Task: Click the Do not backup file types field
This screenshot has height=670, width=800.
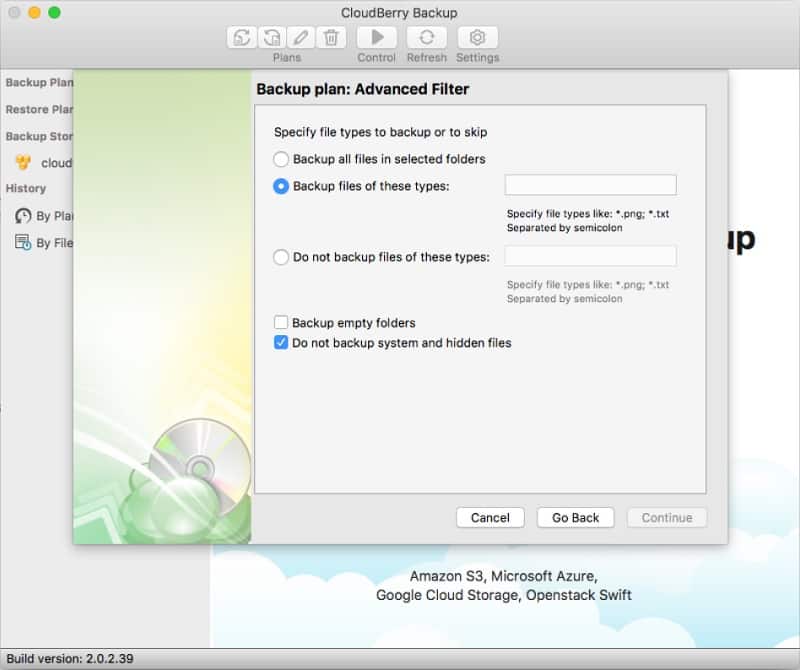Action: pyautogui.click(x=591, y=256)
